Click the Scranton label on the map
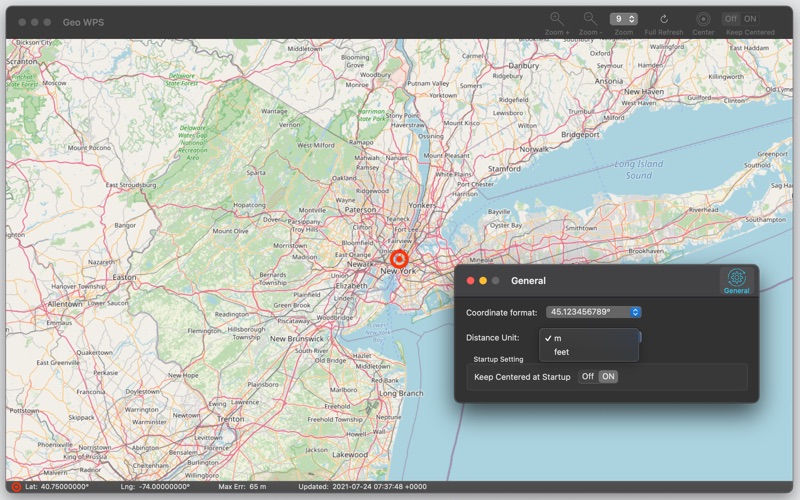The height and width of the screenshot is (500, 800). point(21,61)
